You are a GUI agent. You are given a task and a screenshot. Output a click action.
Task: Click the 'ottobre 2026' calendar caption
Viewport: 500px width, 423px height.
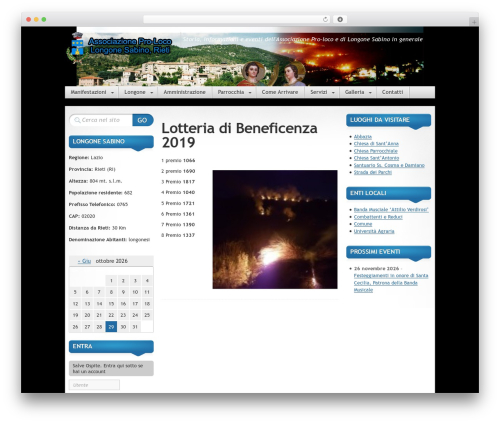coord(112,261)
